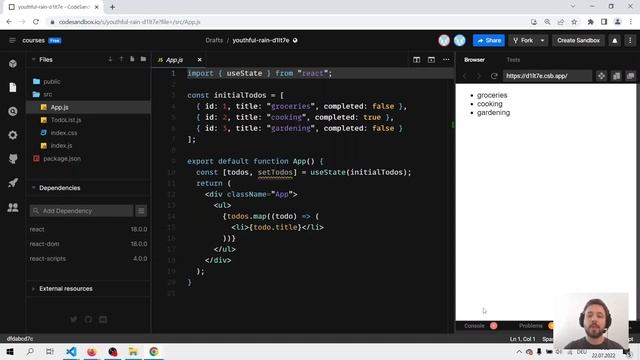Click the courses workspace name
640x360 pixels.
pyautogui.click(x=33, y=40)
